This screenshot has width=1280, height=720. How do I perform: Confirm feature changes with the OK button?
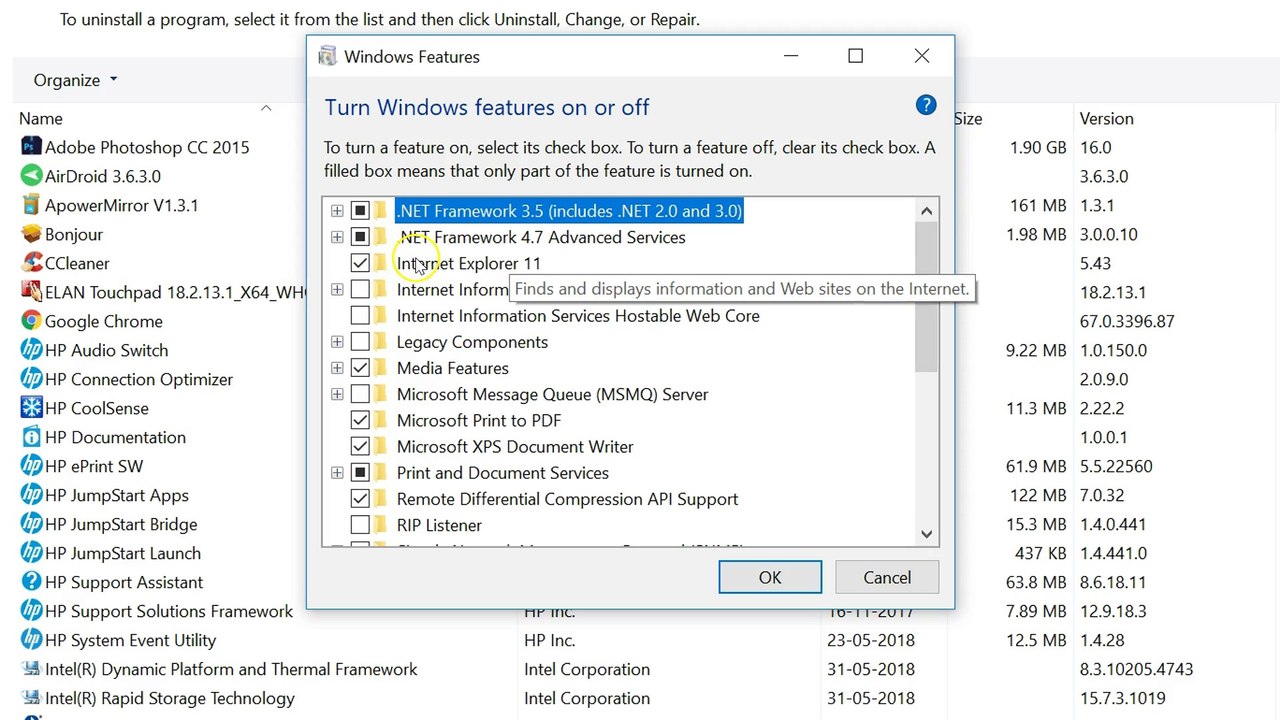[x=770, y=577]
